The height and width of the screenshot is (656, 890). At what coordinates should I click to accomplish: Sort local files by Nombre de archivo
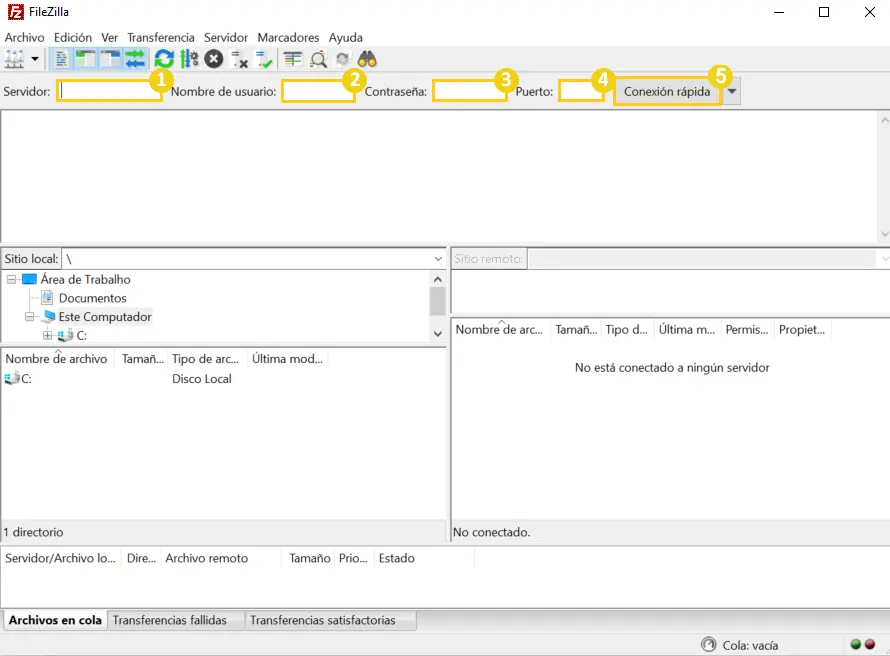pos(56,359)
